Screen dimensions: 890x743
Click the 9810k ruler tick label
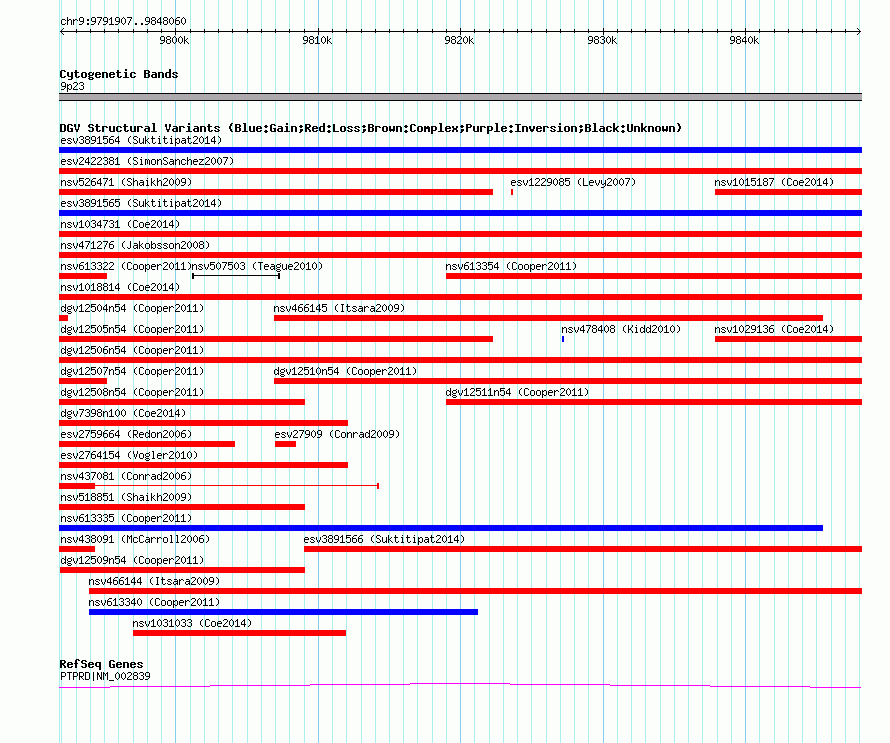(317, 40)
